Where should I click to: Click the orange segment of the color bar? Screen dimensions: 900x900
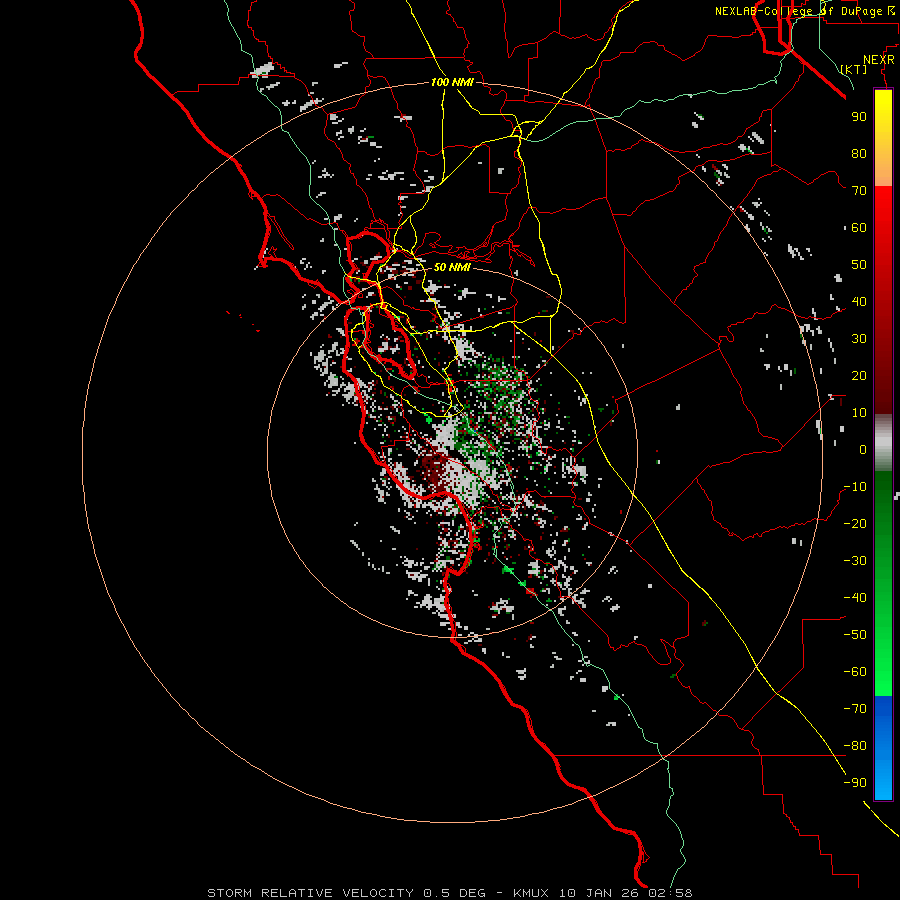tap(883, 168)
